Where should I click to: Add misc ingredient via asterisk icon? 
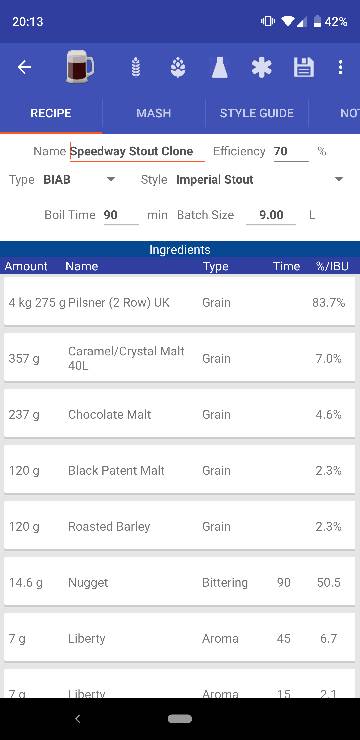click(261, 67)
